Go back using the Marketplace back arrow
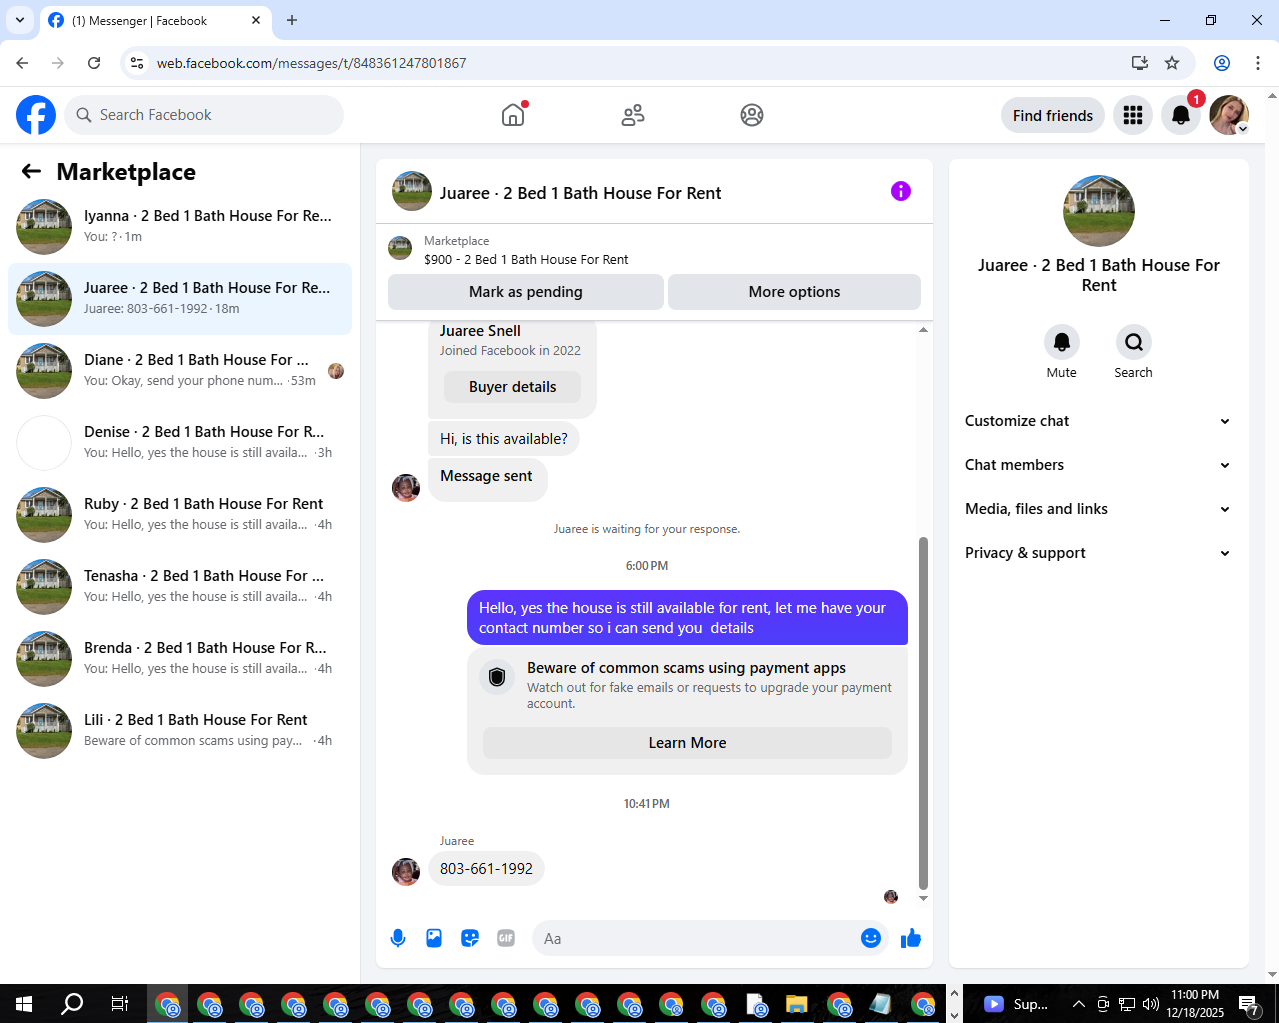The width and height of the screenshot is (1279, 1023). pyautogui.click(x=31, y=171)
